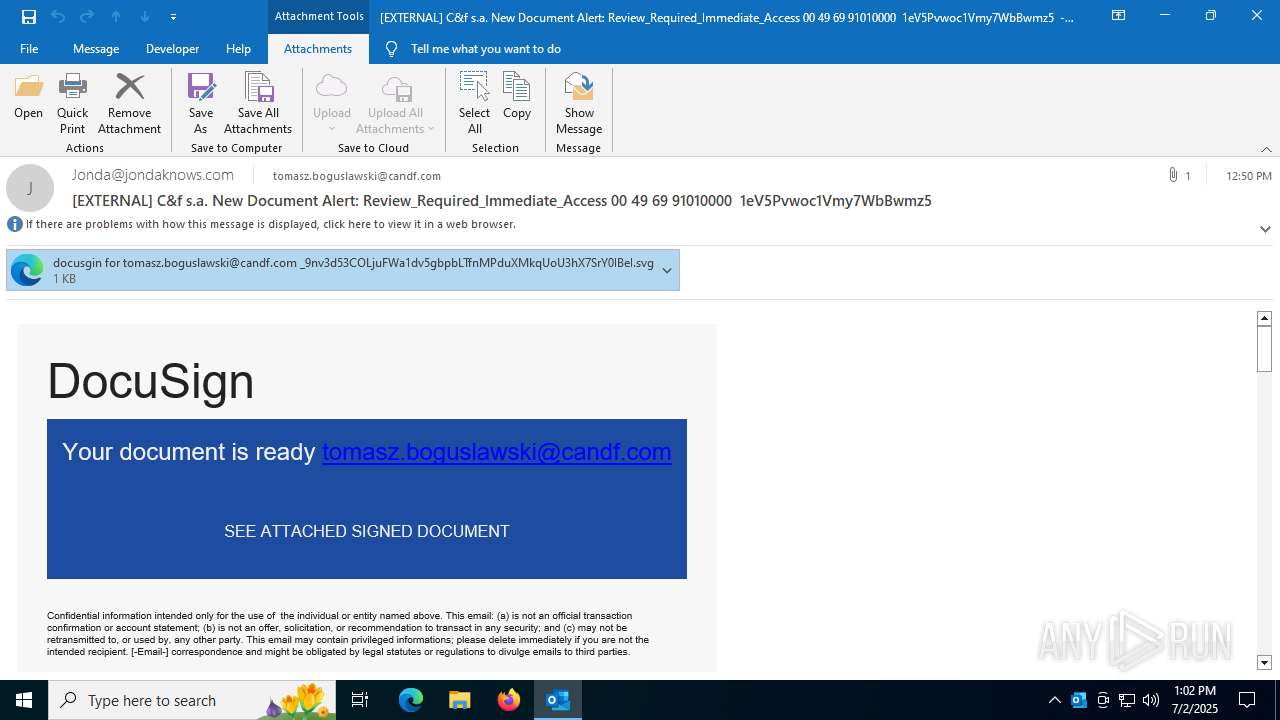Viewport: 1280px width, 720px height.
Task: Click Next Item down arrow in title bar
Action: point(145,16)
